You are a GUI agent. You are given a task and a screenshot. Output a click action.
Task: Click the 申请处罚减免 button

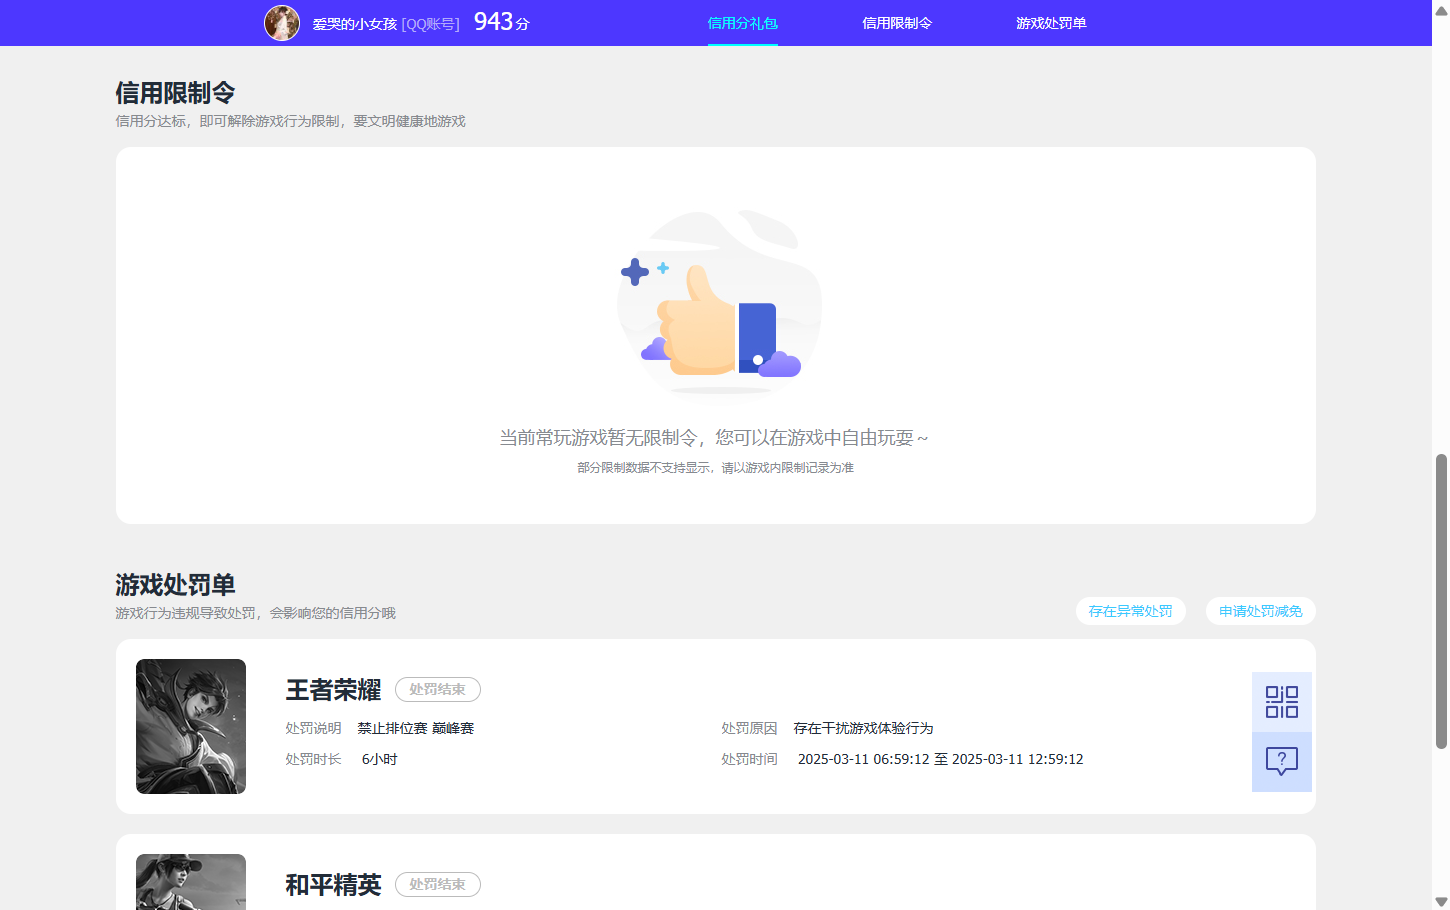[1260, 610]
